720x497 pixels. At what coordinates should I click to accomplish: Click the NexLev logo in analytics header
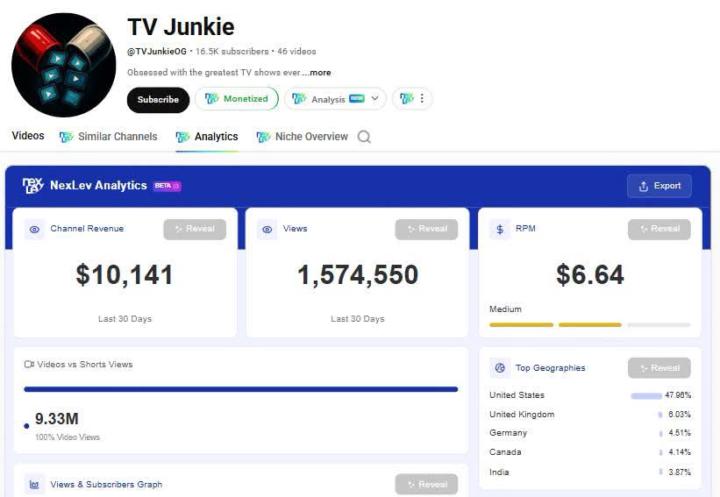(x=33, y=186)
